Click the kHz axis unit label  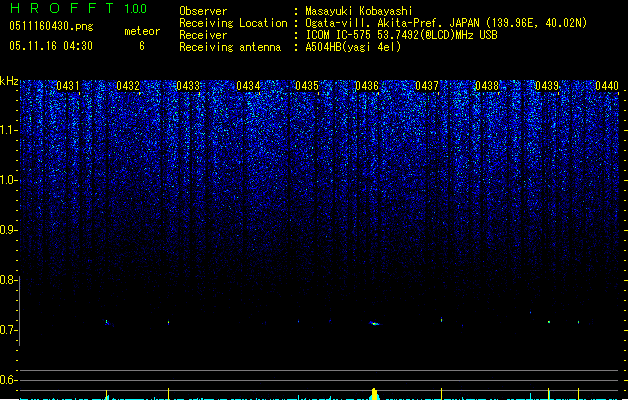(x=9, y=81)
